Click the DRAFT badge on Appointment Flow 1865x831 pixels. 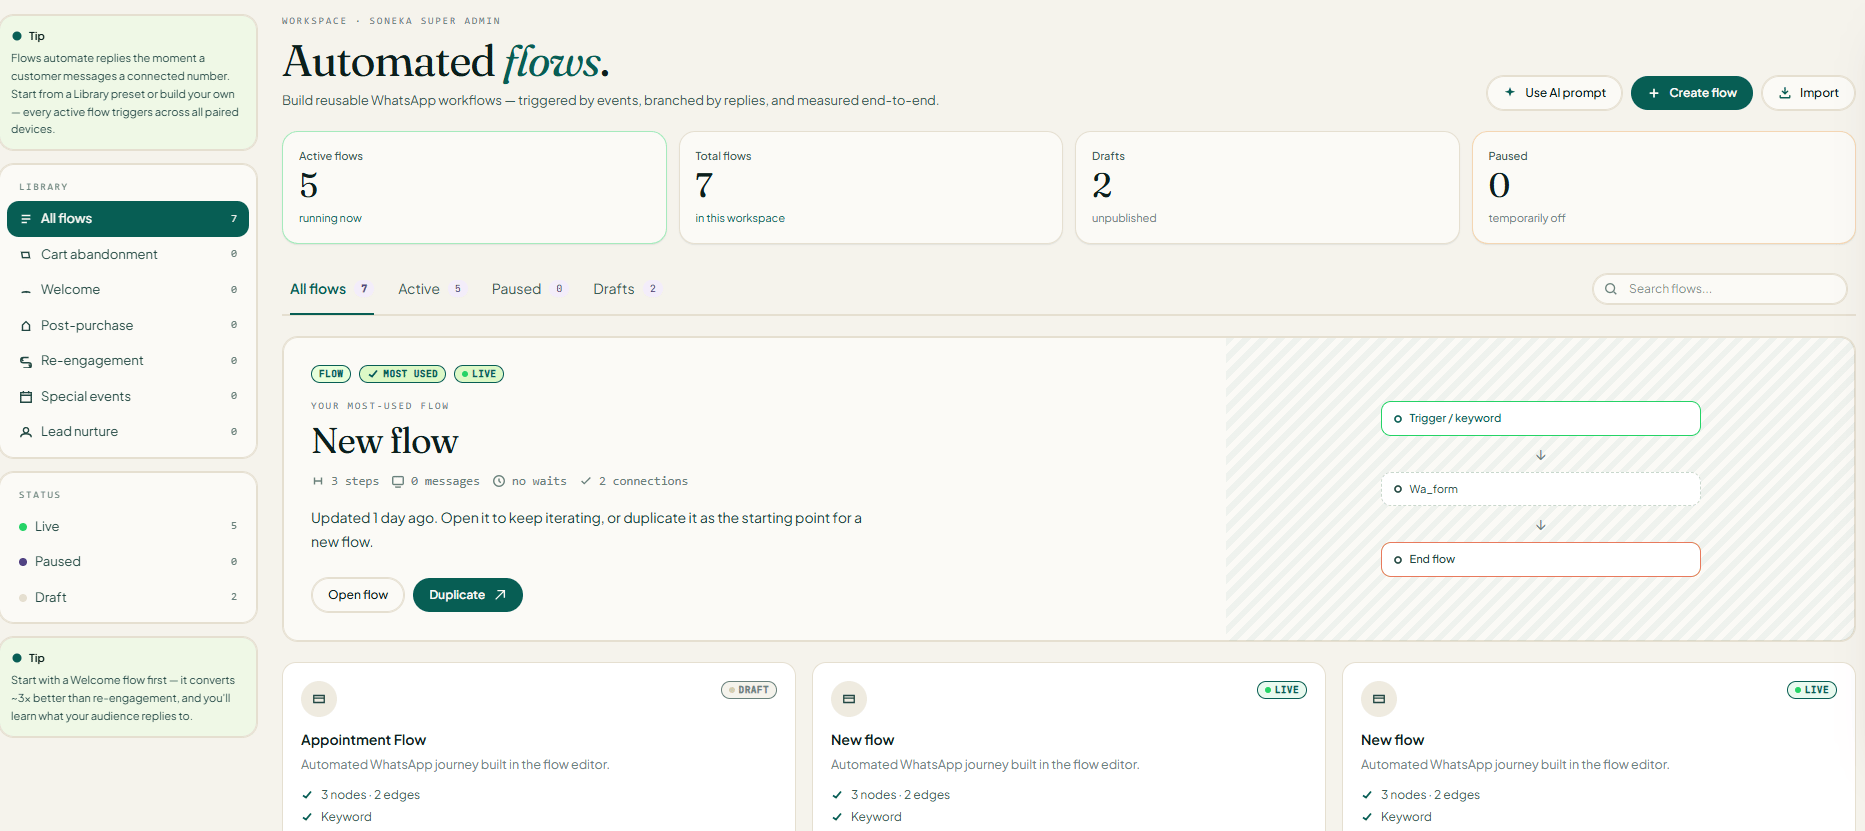749,690
